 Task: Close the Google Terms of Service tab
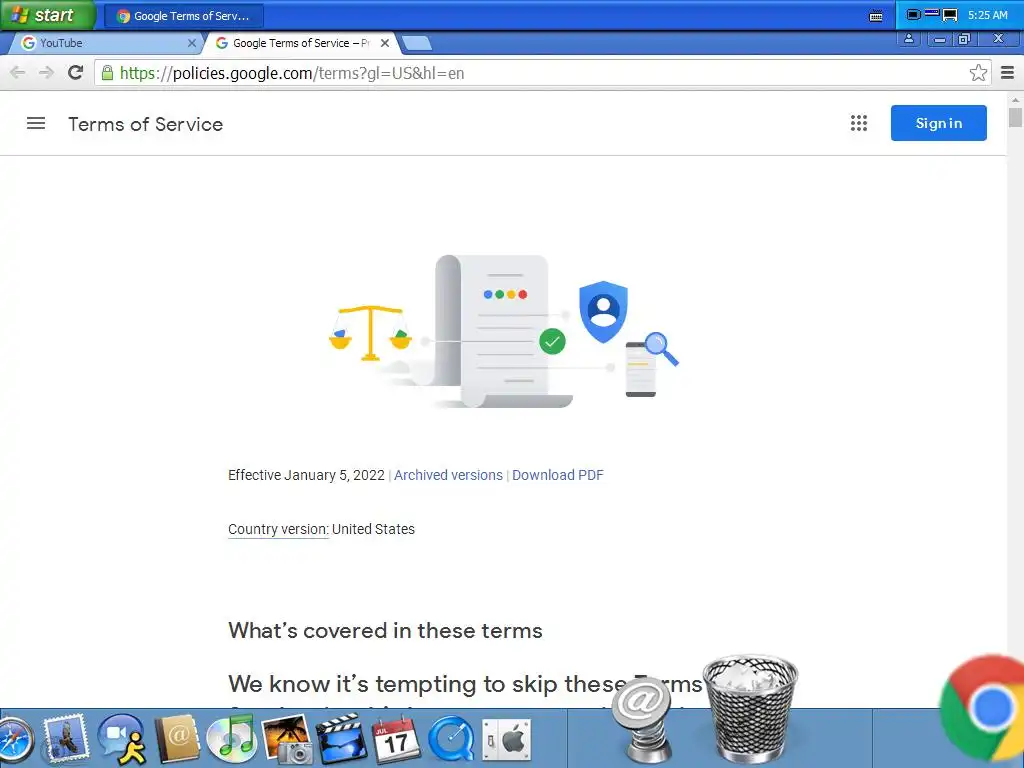coord(385,43)
